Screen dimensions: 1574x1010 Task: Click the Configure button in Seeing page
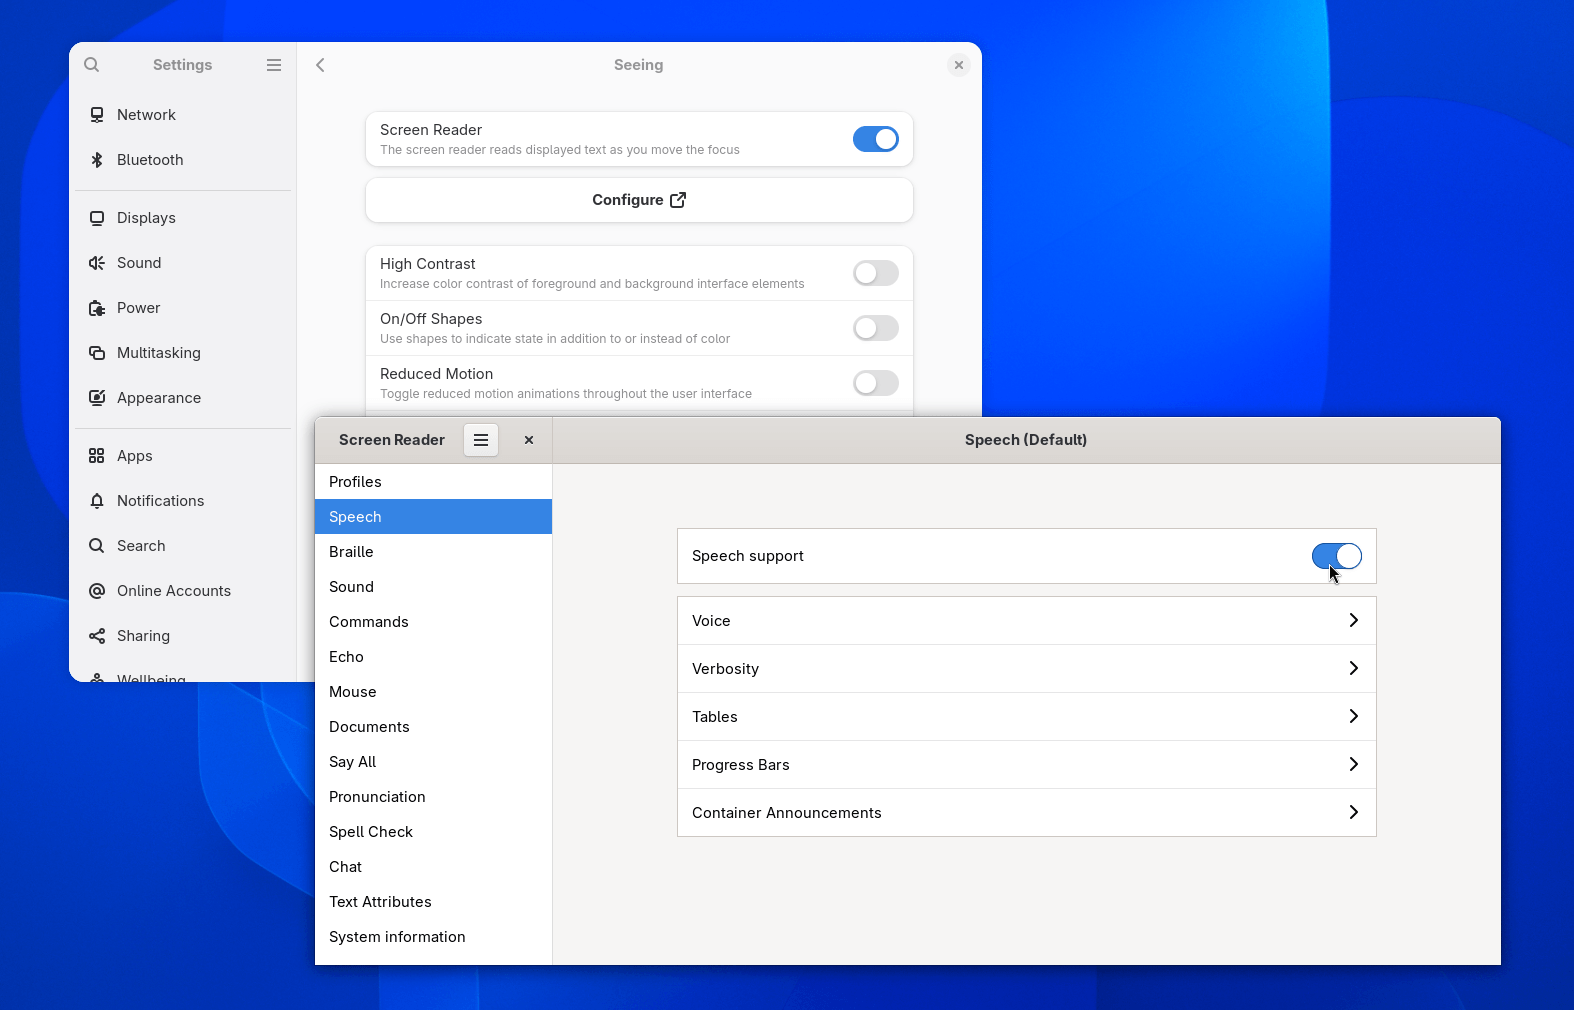point(639,200)
